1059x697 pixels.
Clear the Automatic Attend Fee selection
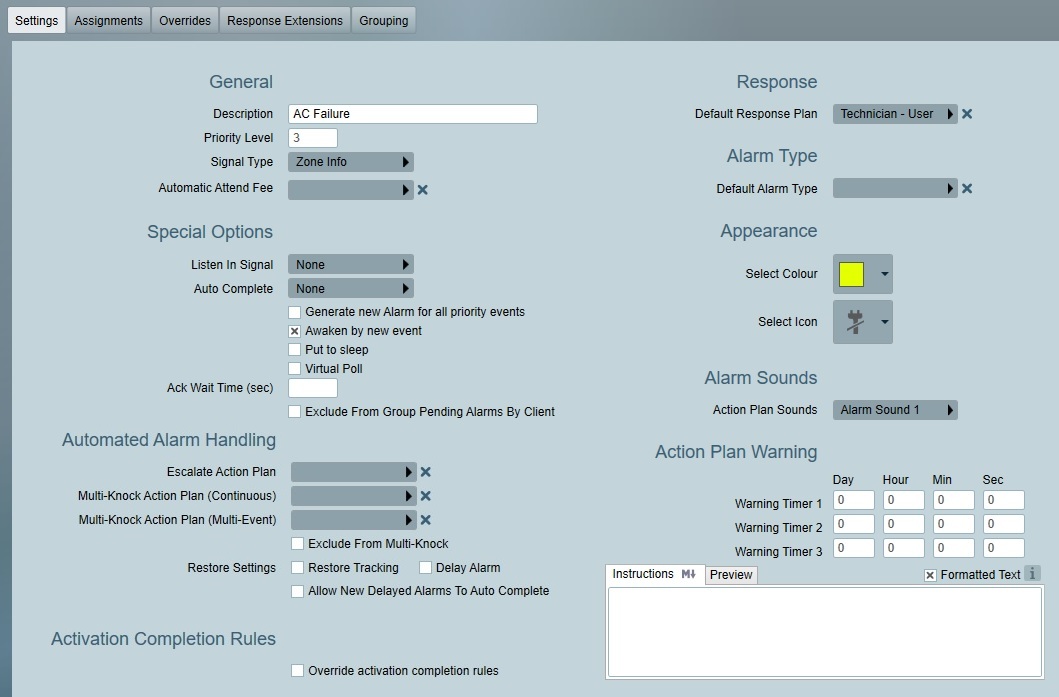[423, 190]
